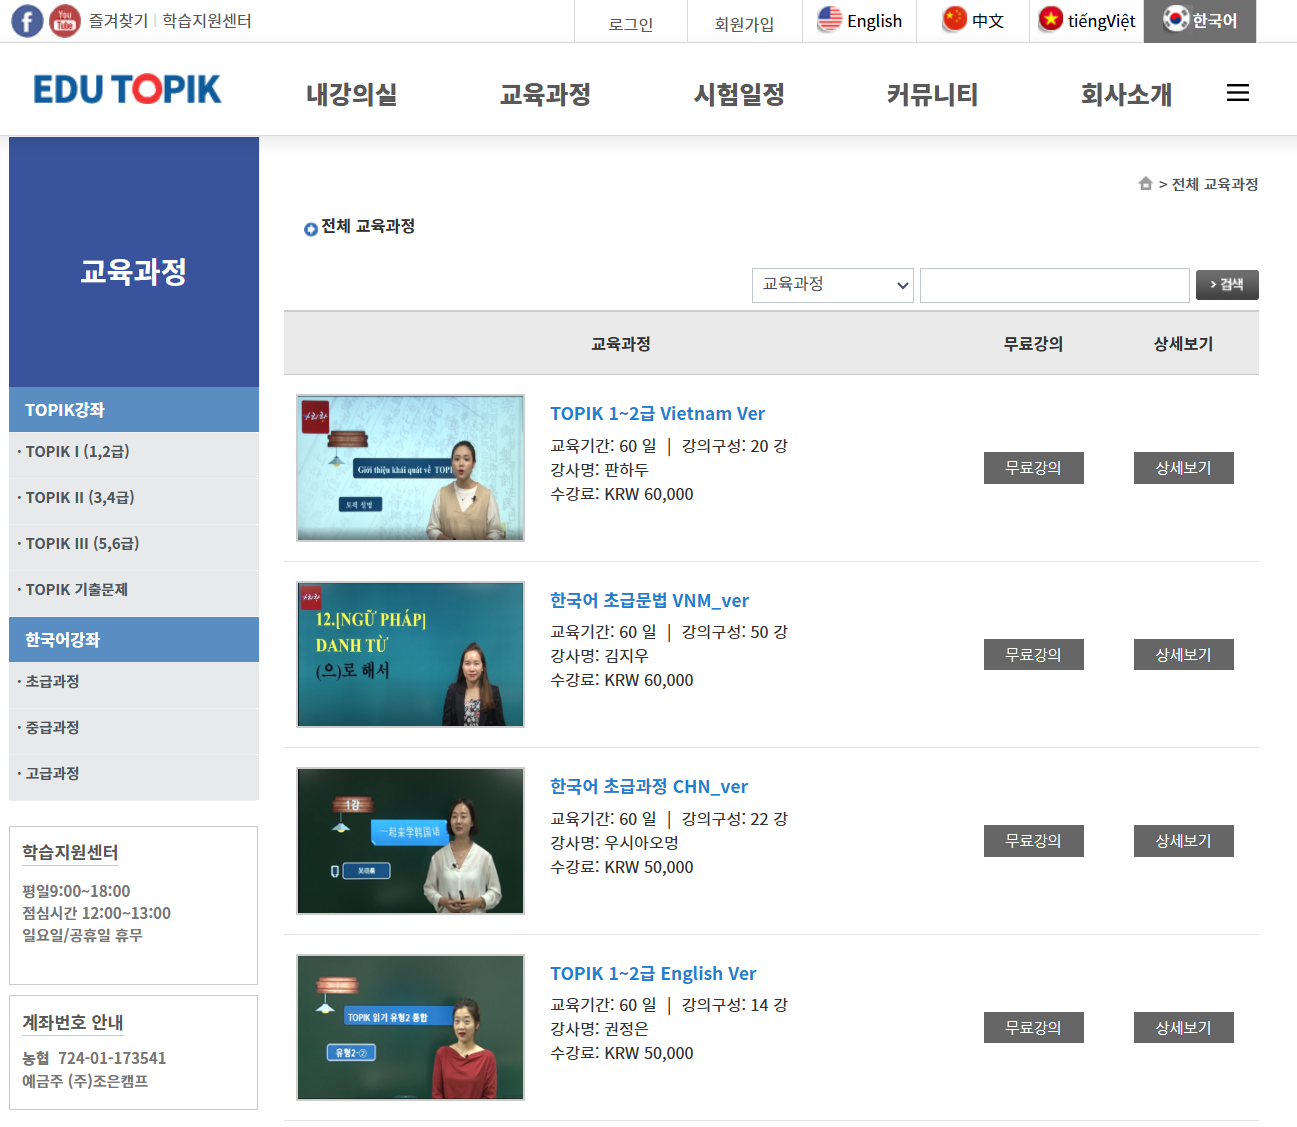The height and width of the screenshot is (1127, 1297).
Task: Click 상세보기 for 한국어 초급과정 CHN_ver
Action: [x=1183, y=841]
